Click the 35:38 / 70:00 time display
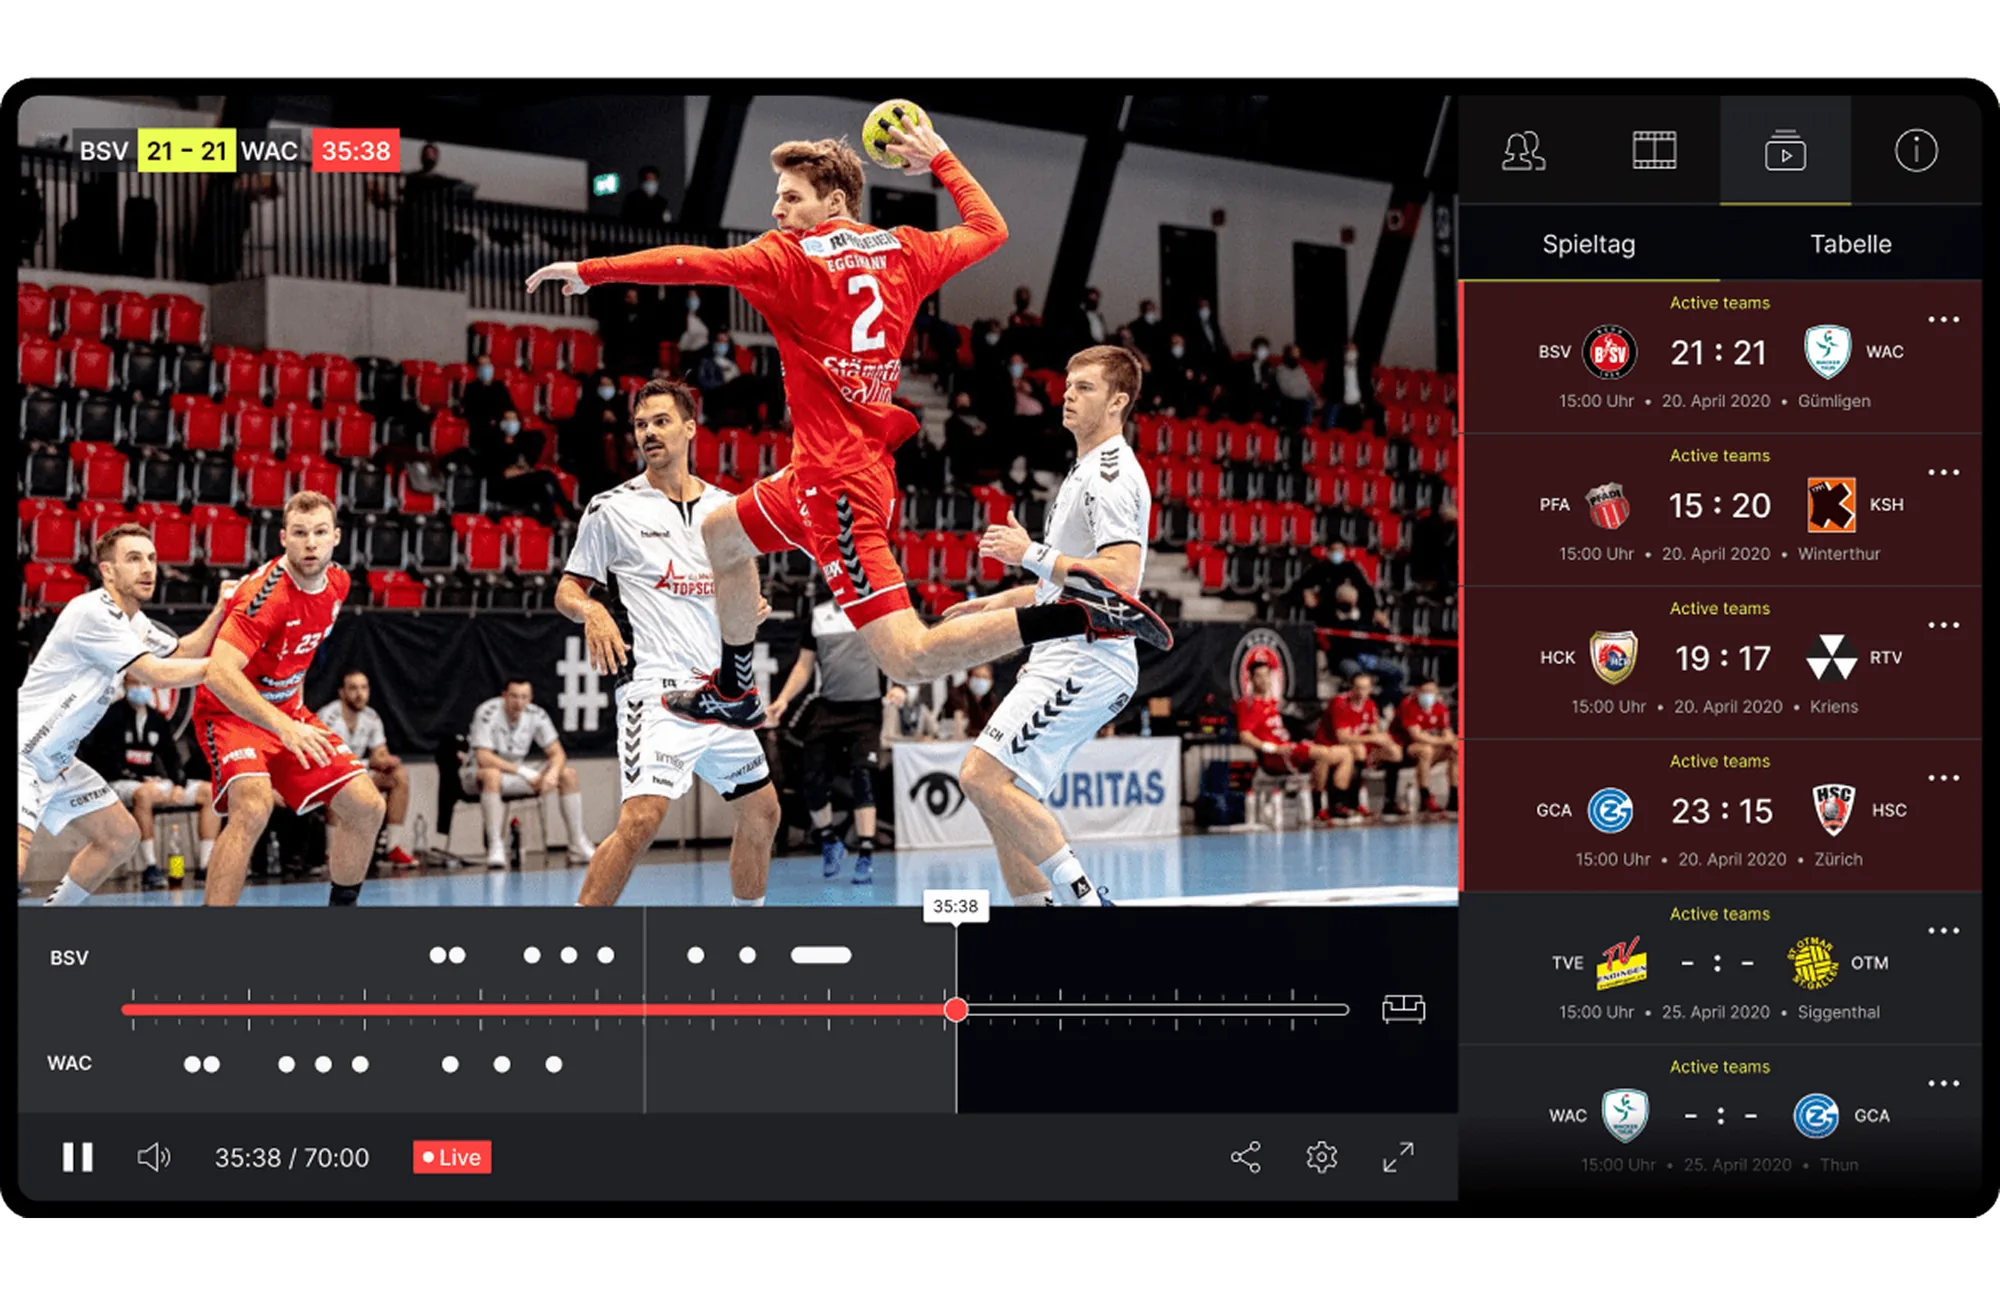 [292, 1157]
